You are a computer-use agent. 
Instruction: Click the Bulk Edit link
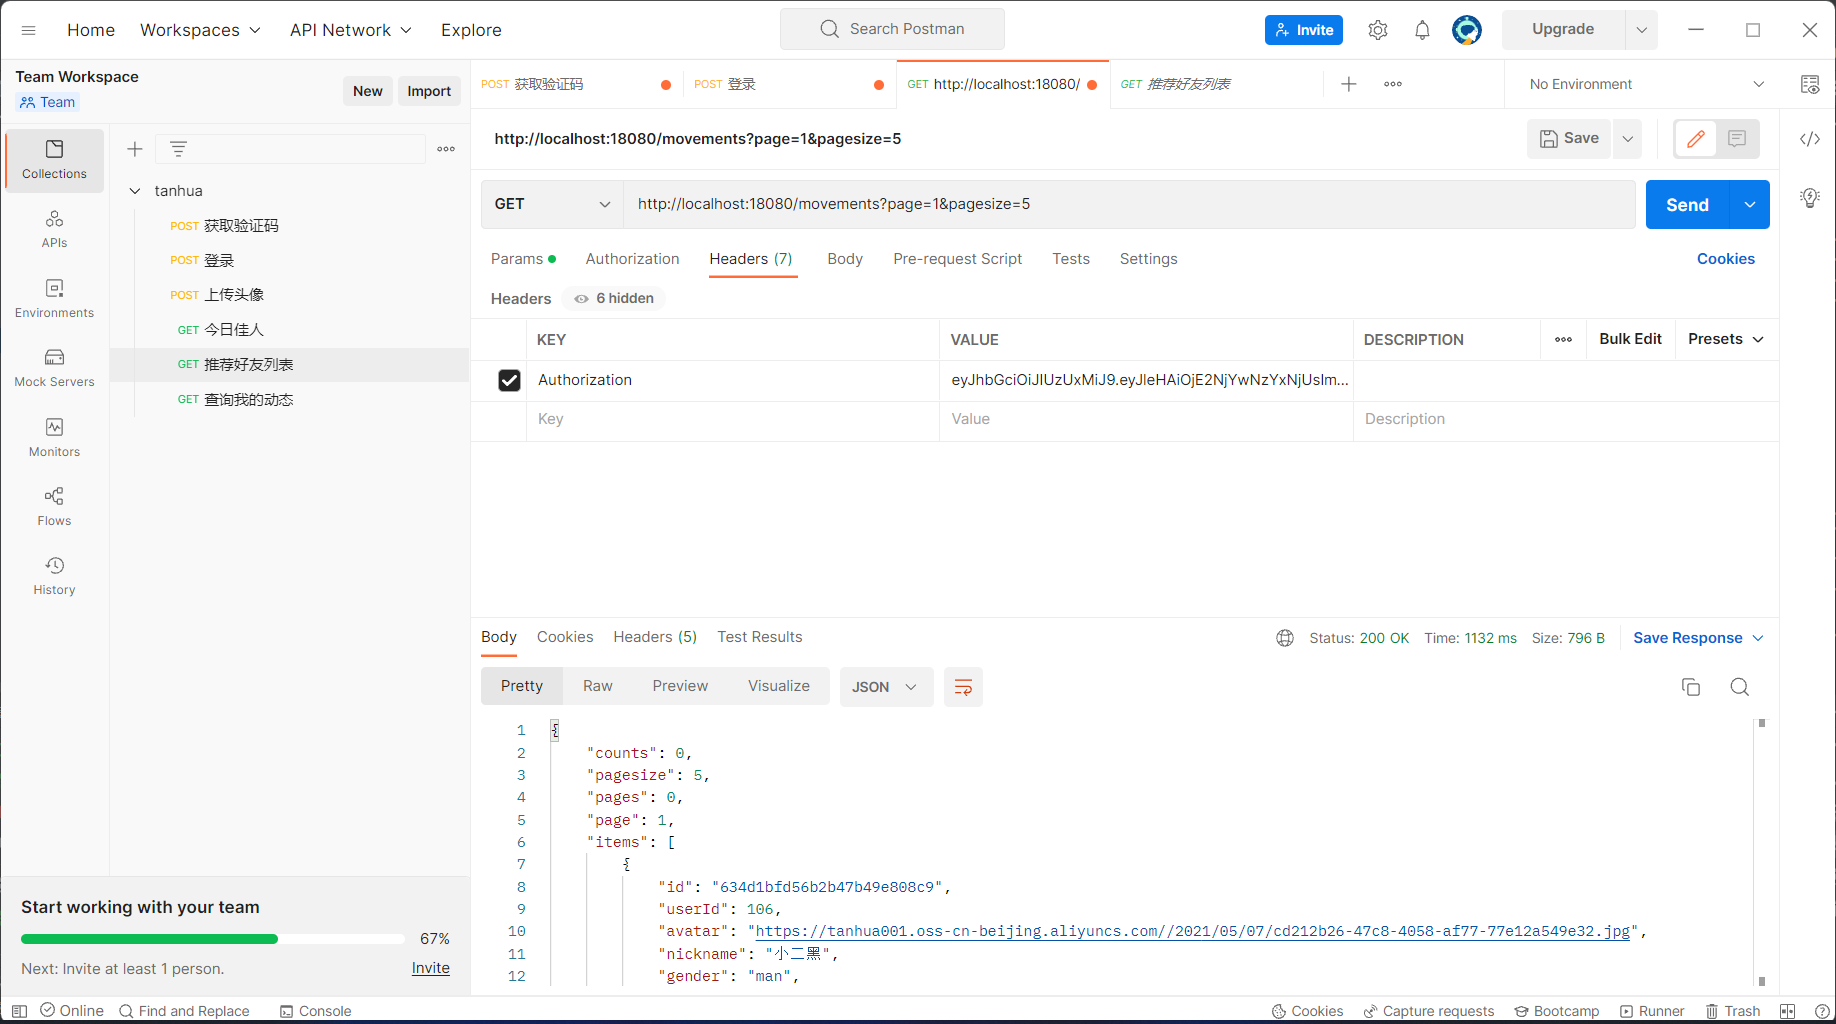(x=1630, y=339)
